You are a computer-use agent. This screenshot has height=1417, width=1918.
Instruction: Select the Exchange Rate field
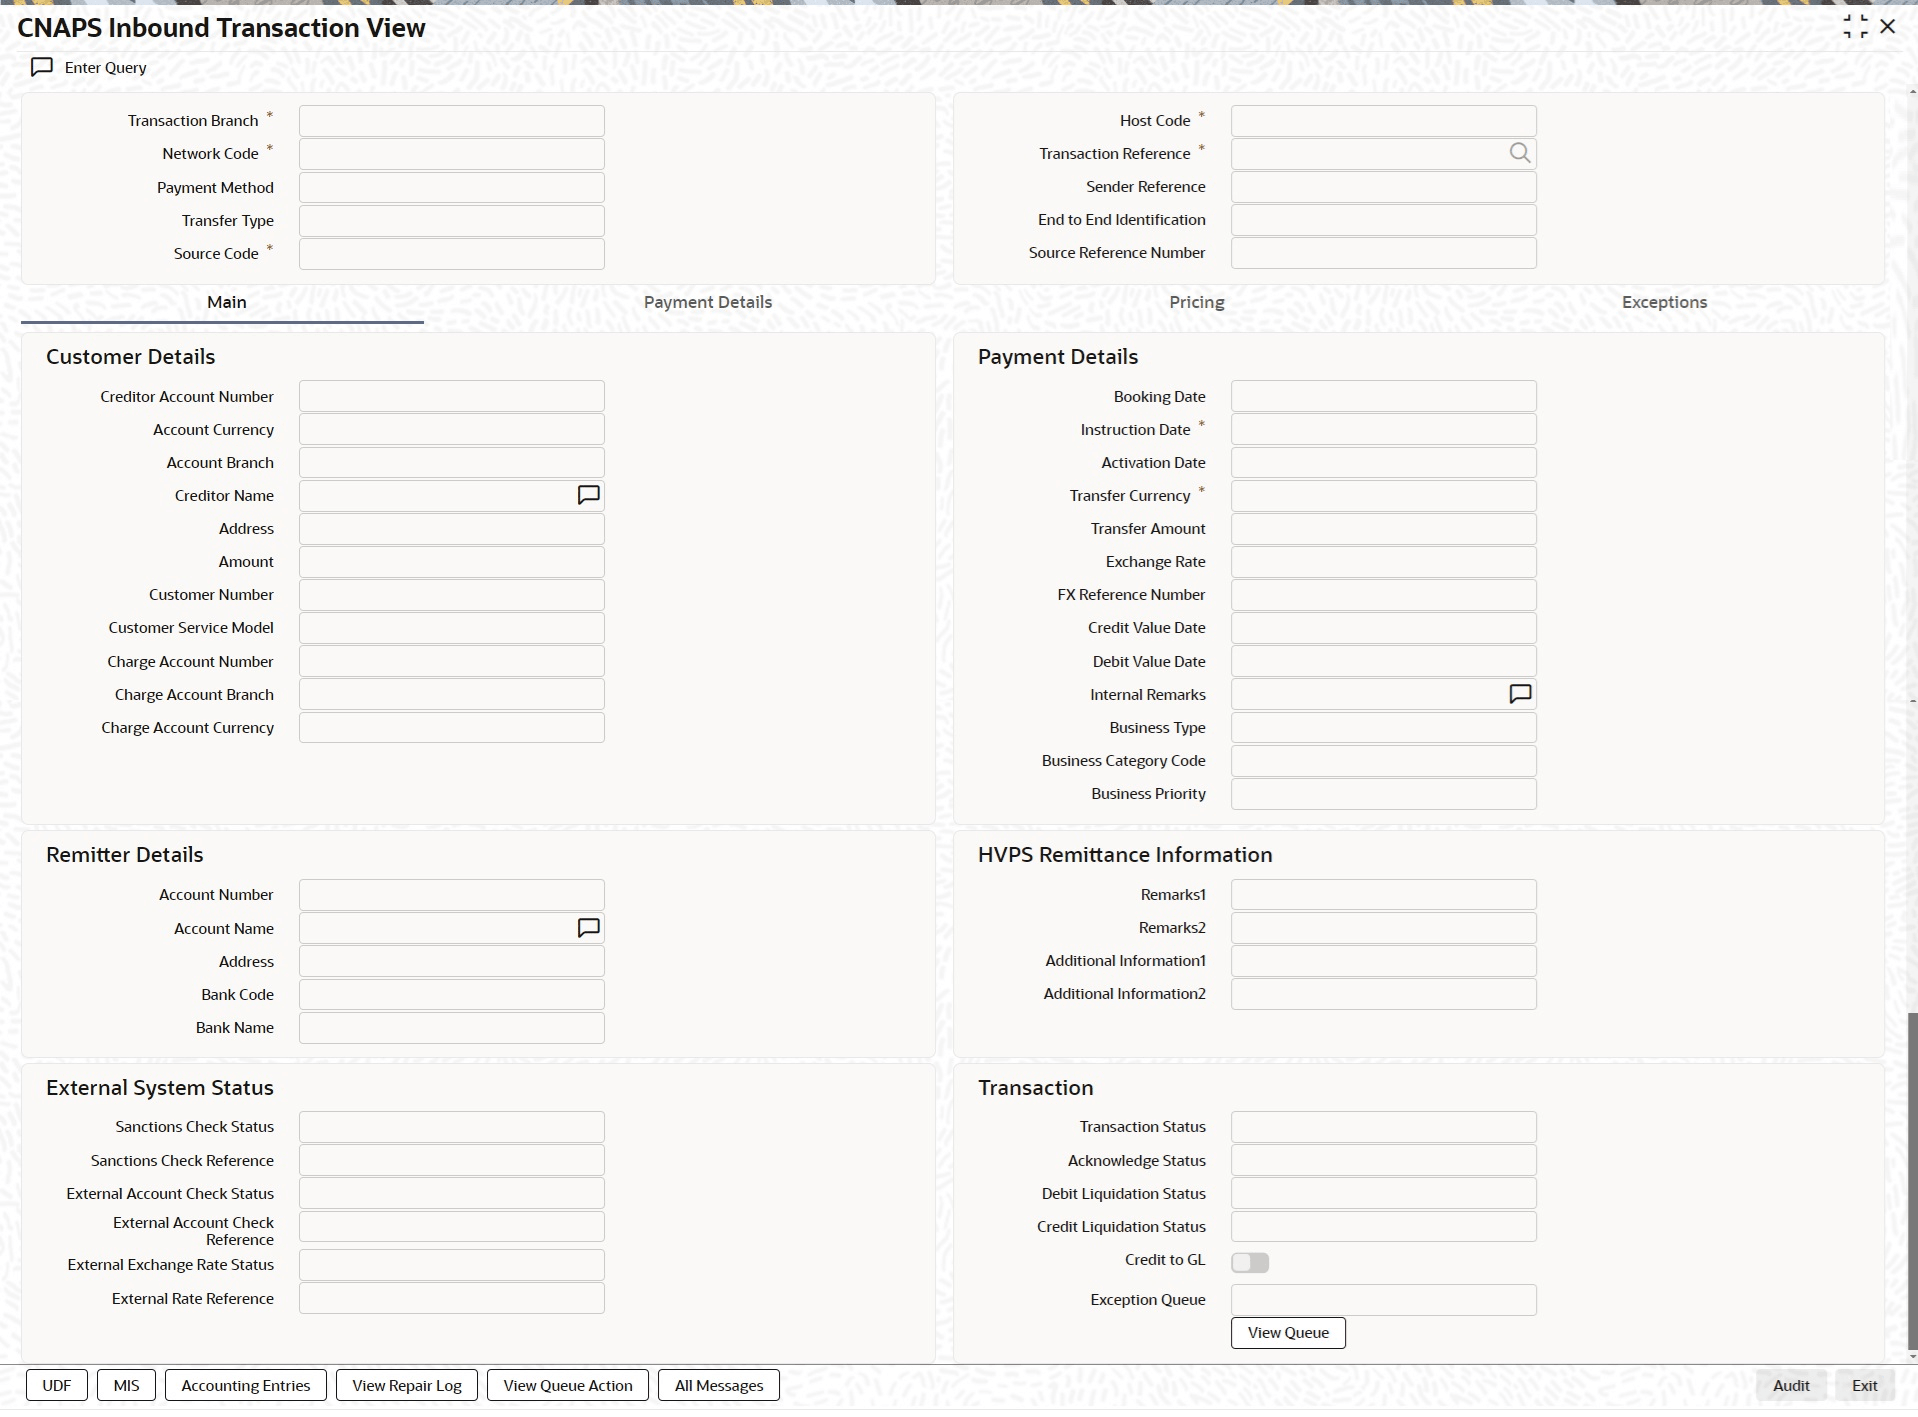pos(1384,562)
